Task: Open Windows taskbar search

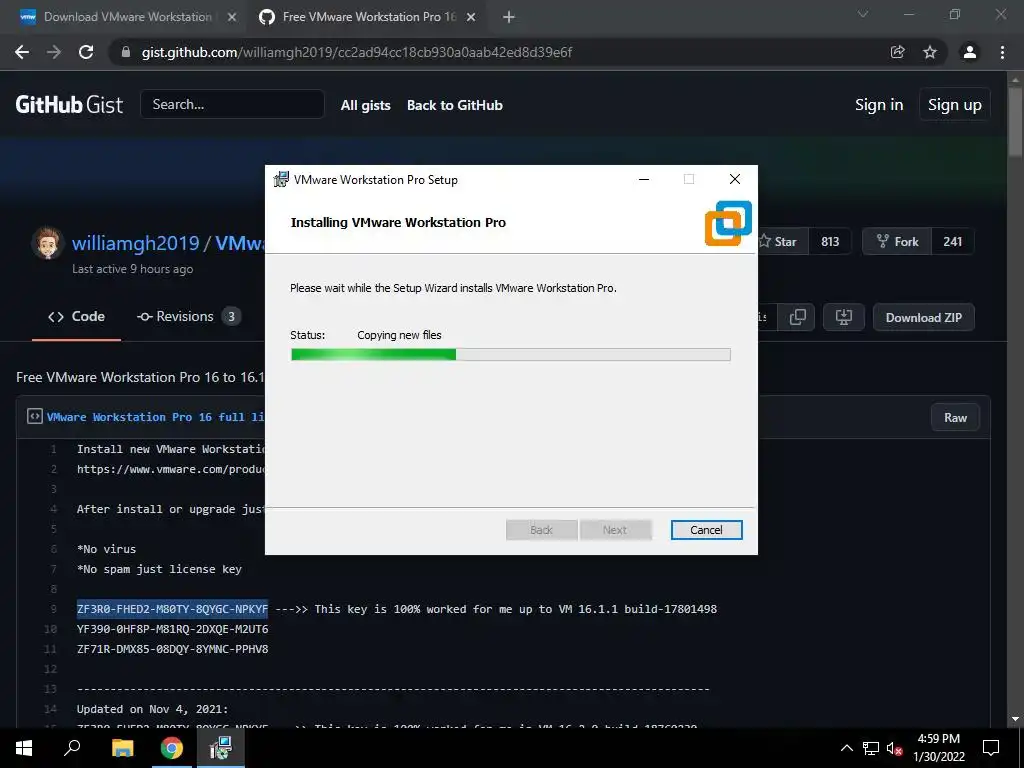Action: pos(72,748)
